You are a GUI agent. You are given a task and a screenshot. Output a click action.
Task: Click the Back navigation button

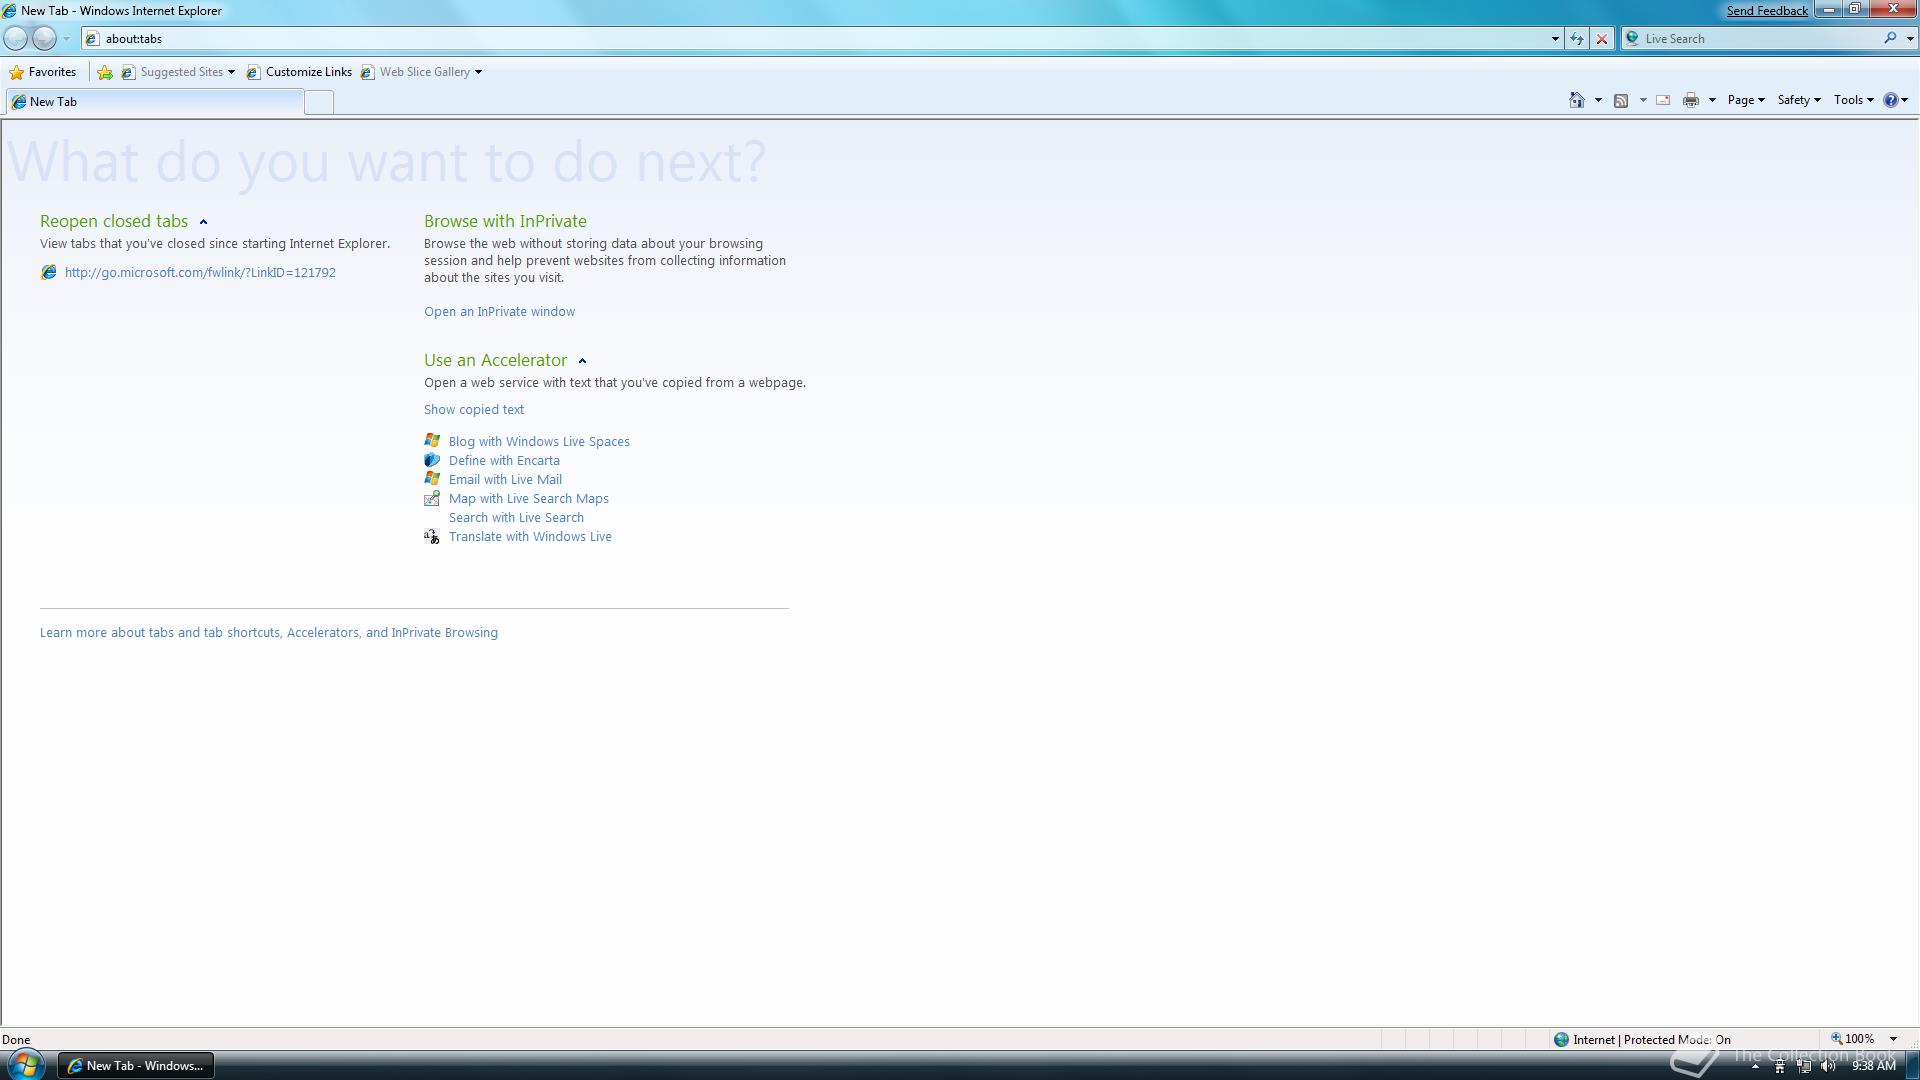16,38
